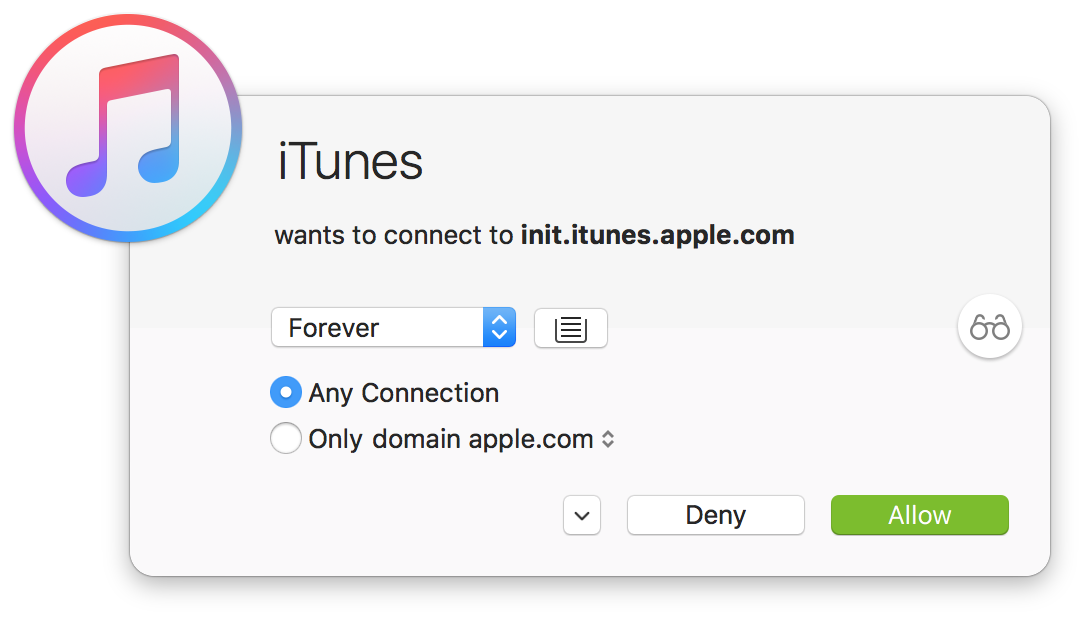The height and width of the screenshot is (618, 1084).
Task: Click the rule details list icon button
Action: tap(570, 328)
